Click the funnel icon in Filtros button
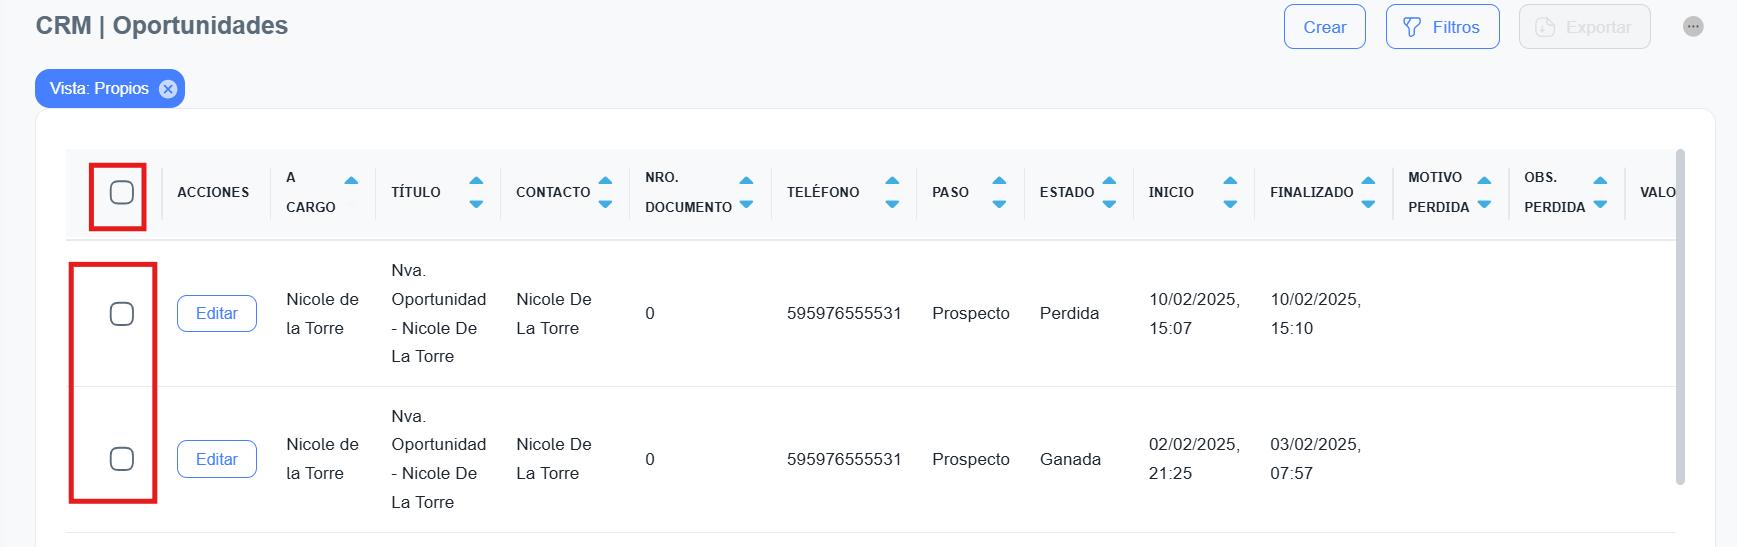This screenshot has height=547, width=1737. pos(1411,27)
